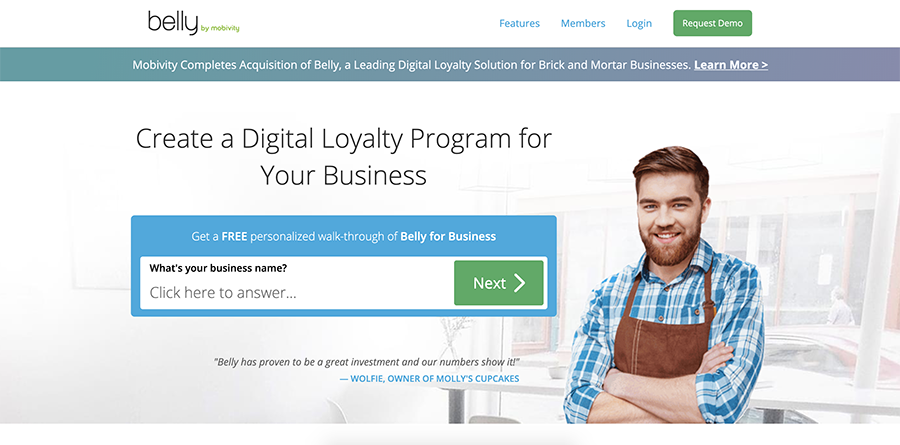Go to the Login page

tap(639, 24)
